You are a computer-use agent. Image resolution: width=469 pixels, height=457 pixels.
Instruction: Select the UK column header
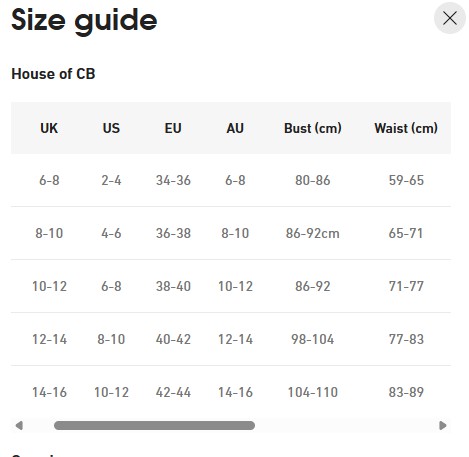[x=49, y=128]
